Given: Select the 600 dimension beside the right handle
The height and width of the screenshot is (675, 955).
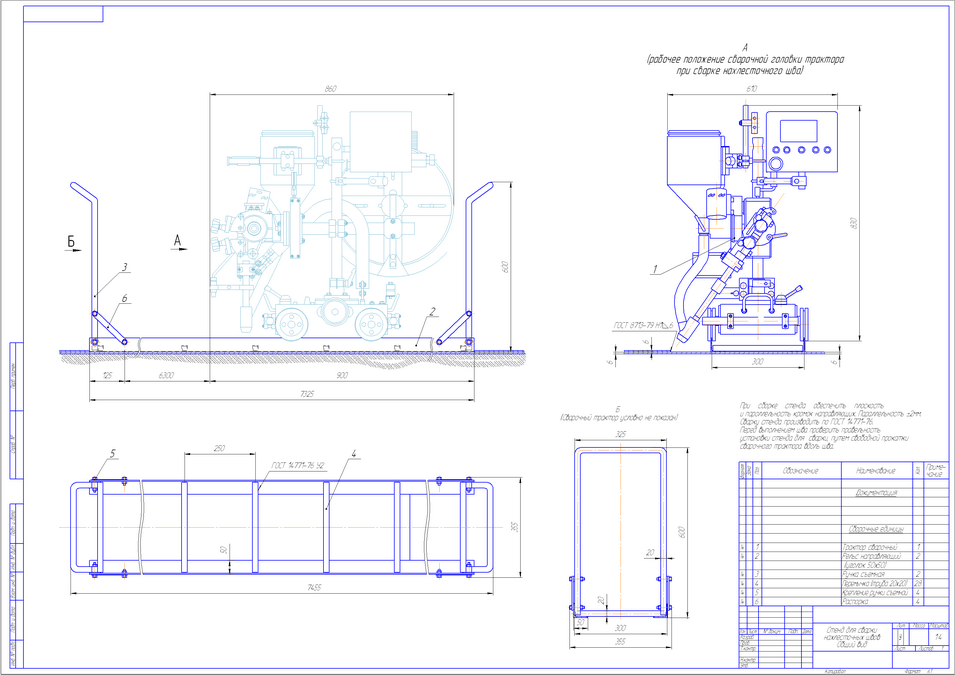Looking at the screenshot, I should point(504,267).
